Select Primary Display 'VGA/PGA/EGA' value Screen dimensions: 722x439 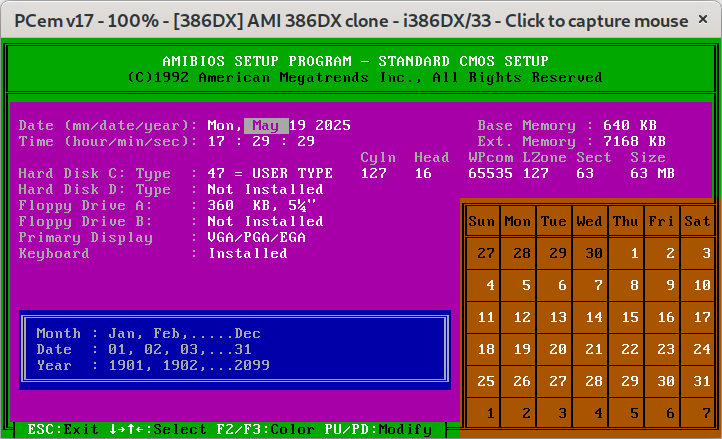pyautogui.click(x=256, y=238)
